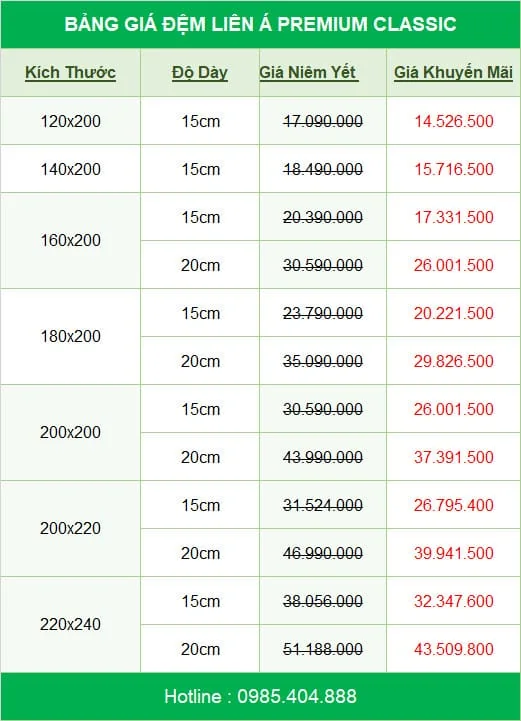Select the 200x200 size cell
This screenshot has height=721, width=521.
click(x=70, y=432)
